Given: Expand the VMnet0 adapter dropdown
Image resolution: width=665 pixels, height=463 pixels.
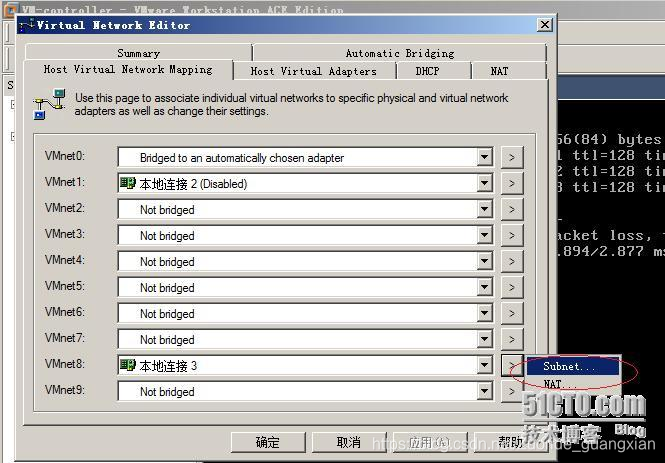Looking at the screenshot, I should [484, 158].
